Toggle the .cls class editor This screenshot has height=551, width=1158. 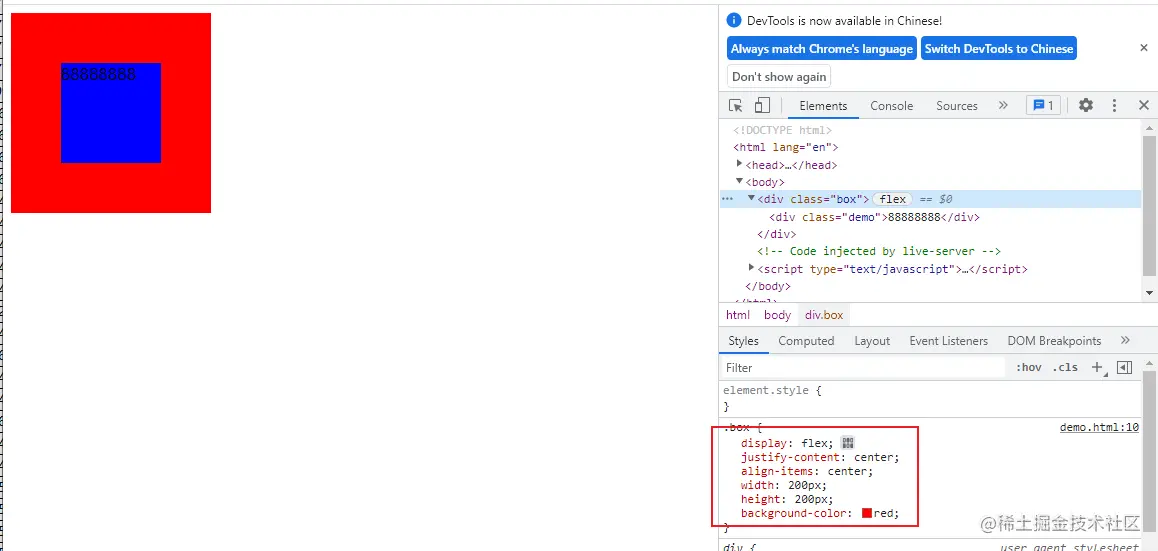point(1065,367)
